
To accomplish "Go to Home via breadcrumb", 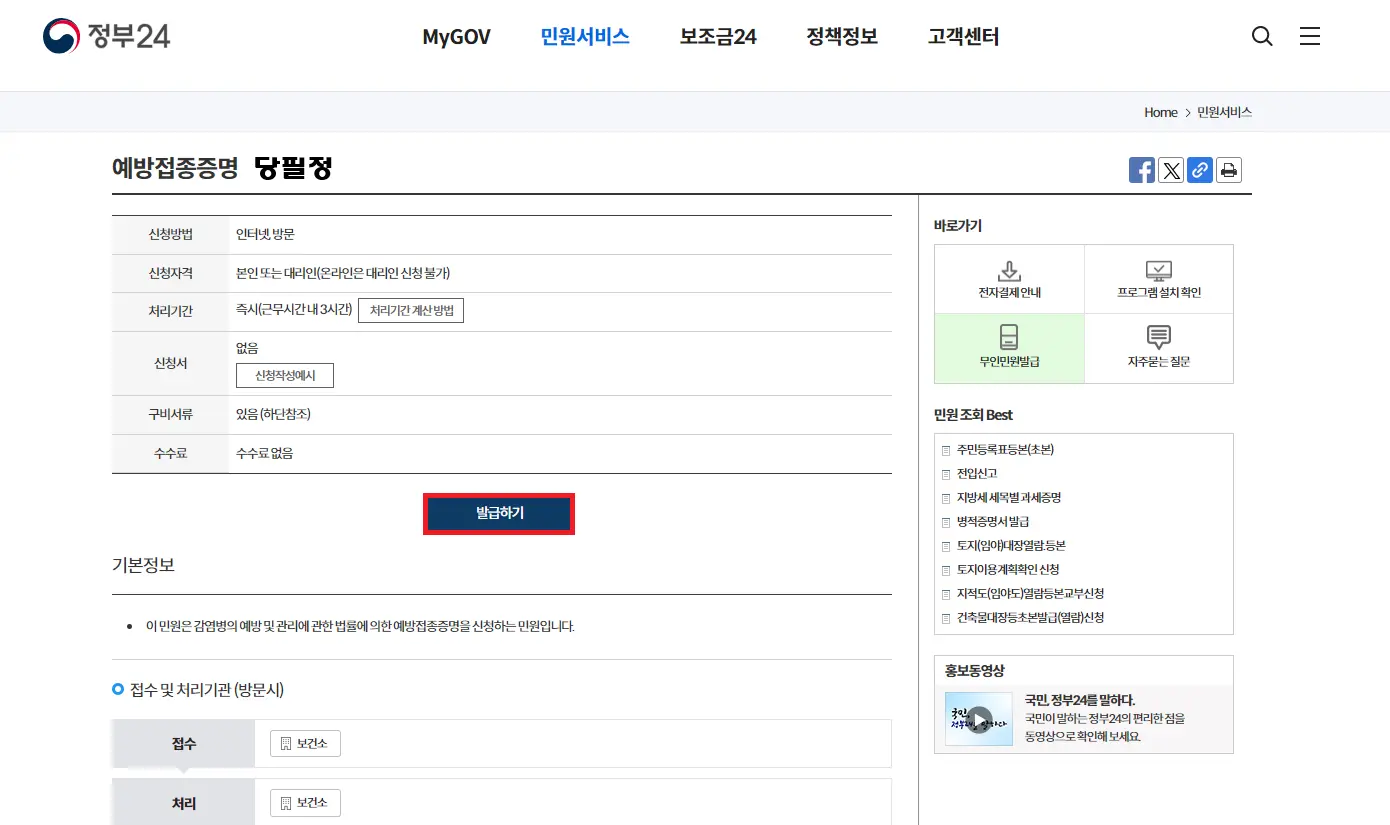I will (x=1160, y=112).
